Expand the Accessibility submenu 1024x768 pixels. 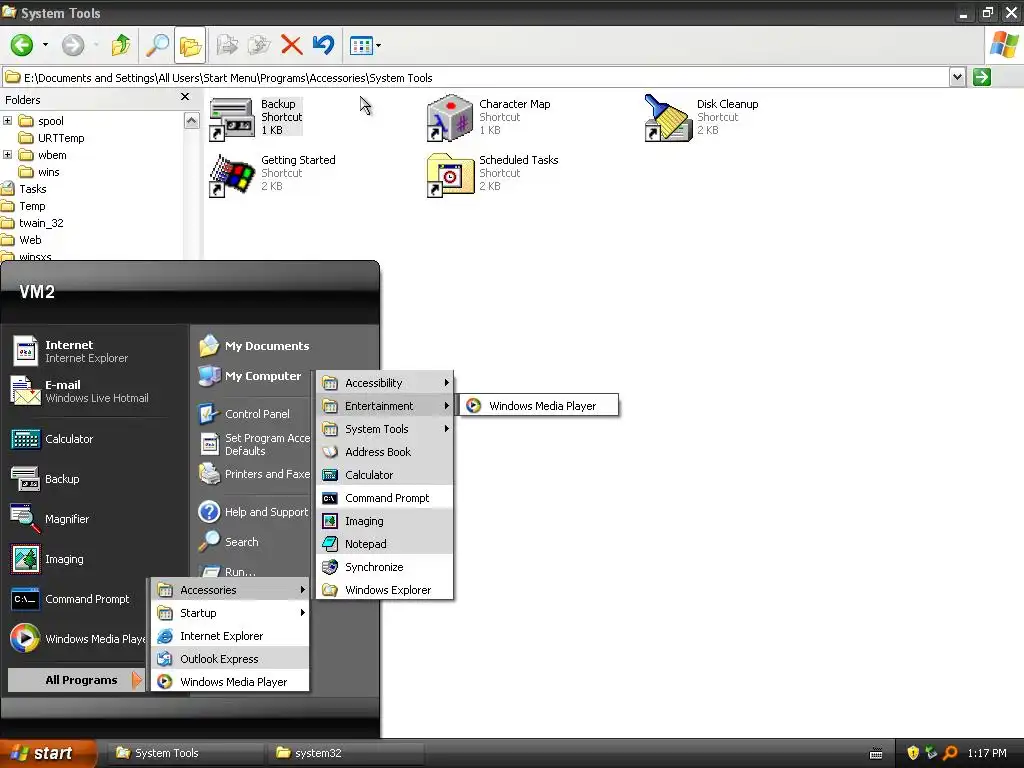coord(385,383)
